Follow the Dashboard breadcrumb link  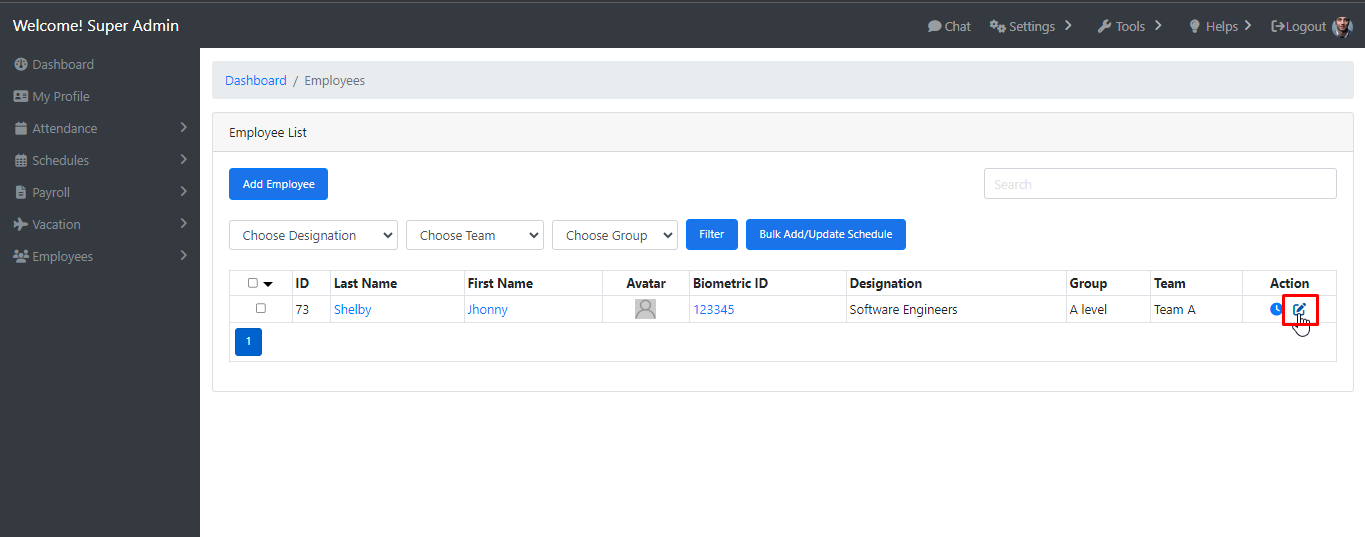click(255, 80)
